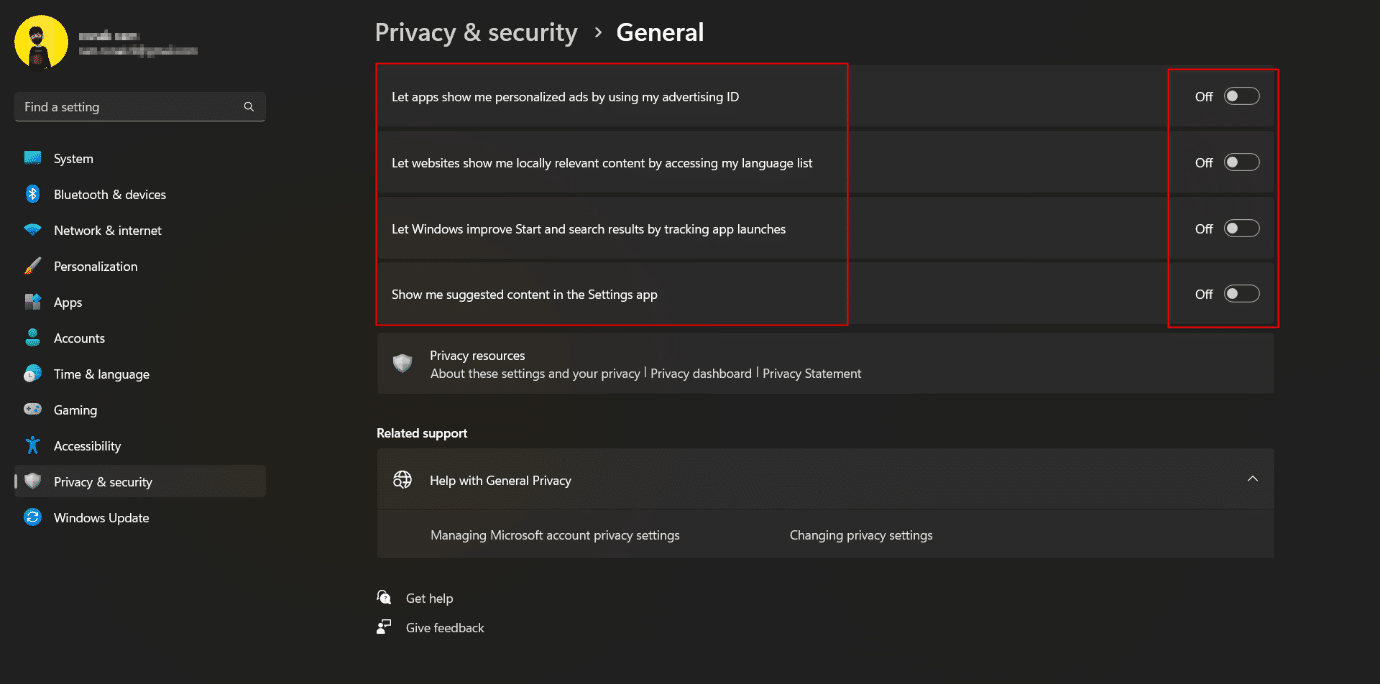The width and height of the screenshot is (1380, 684).
Task: Click the locally relevant content setting description
Action: 602,163
